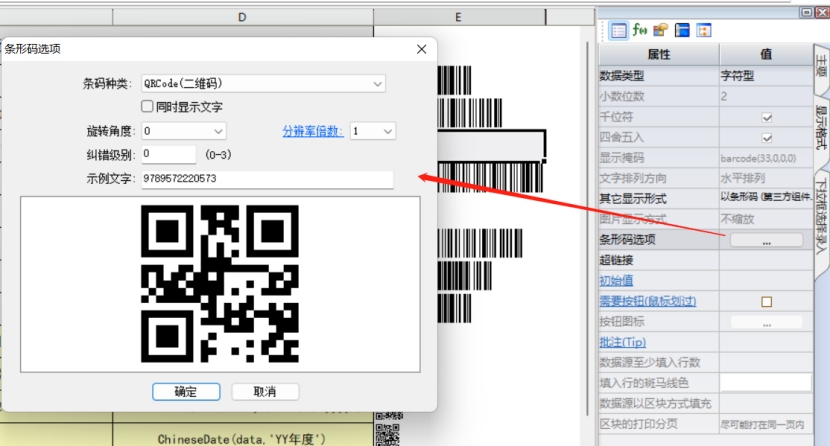Click the barcode(33,0,0,0) value
Viewport: 830px width, 446px height.
click(759, 158)
